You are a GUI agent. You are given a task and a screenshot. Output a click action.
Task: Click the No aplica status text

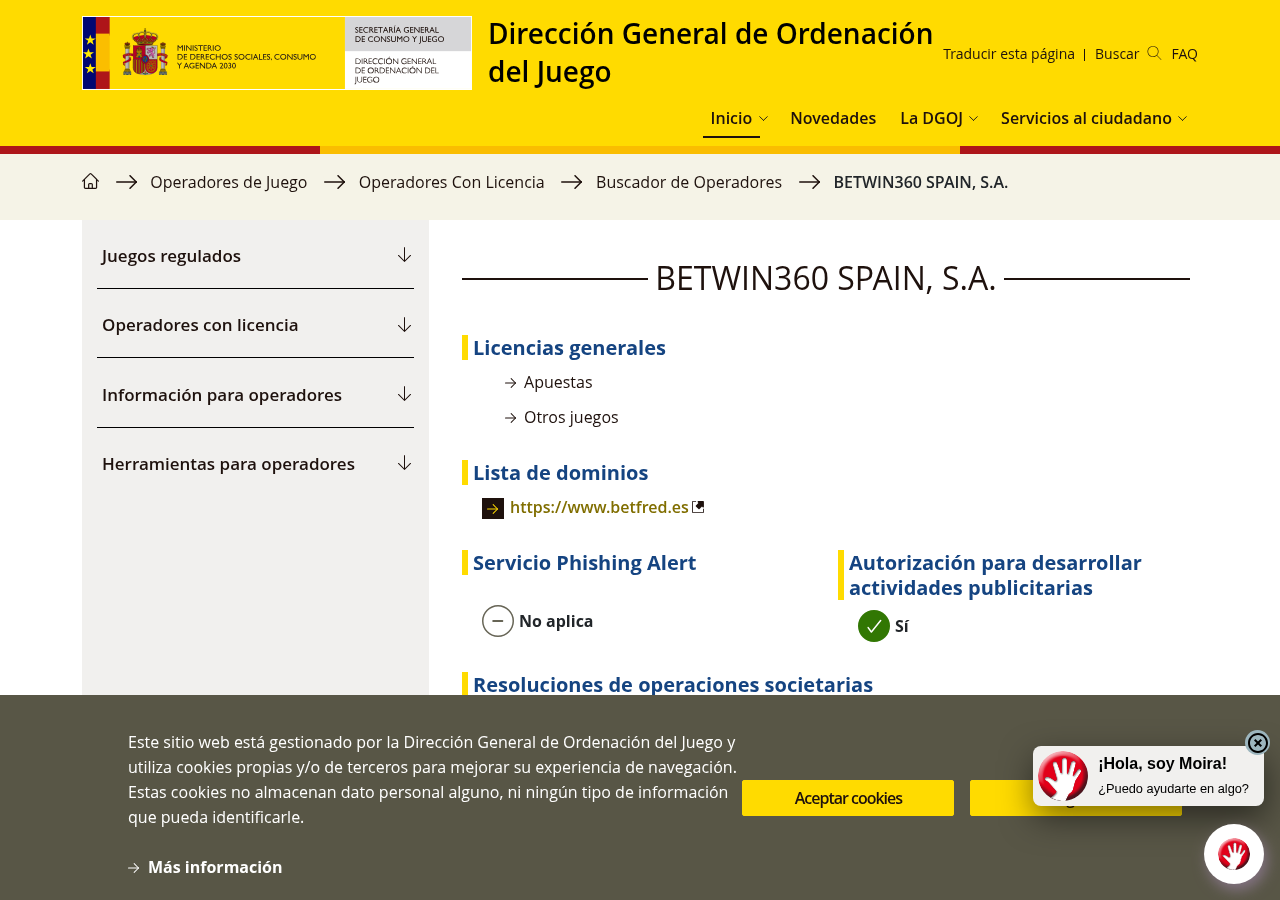point(556,621)
